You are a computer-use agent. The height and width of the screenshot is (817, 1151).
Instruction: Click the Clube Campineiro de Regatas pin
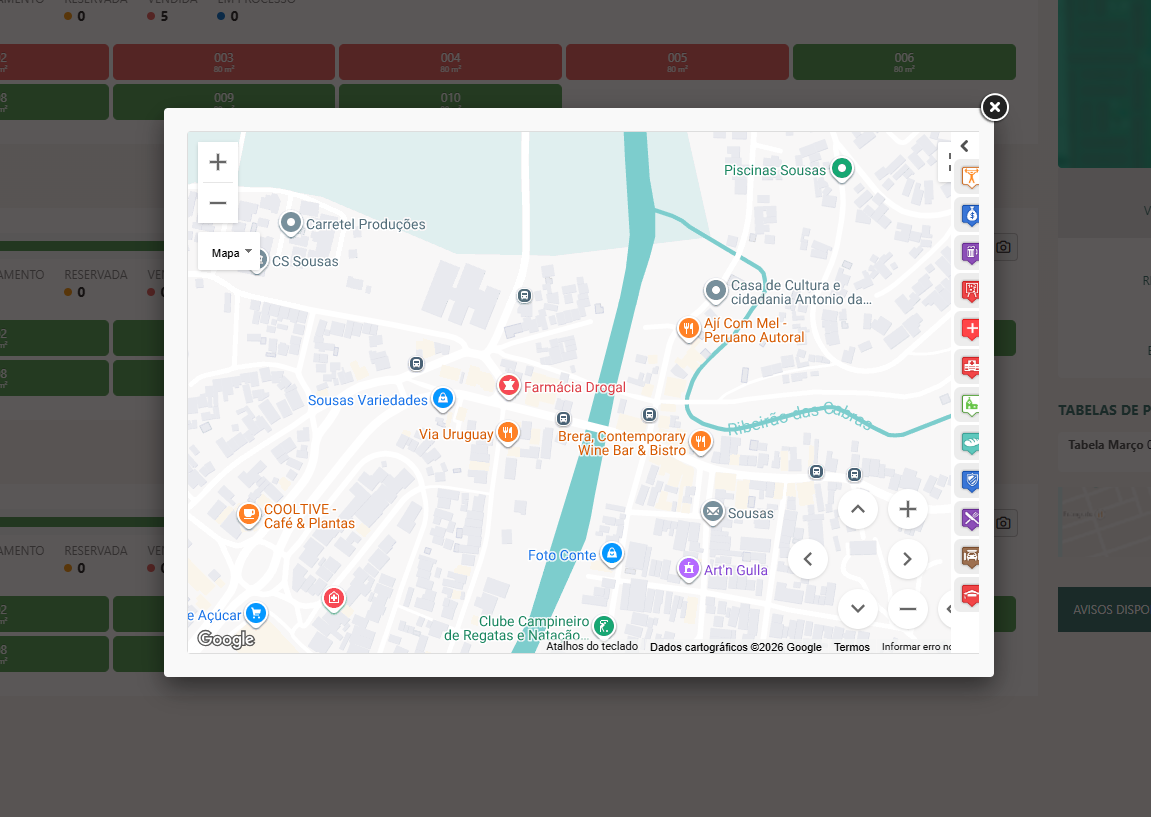(603, 626)
